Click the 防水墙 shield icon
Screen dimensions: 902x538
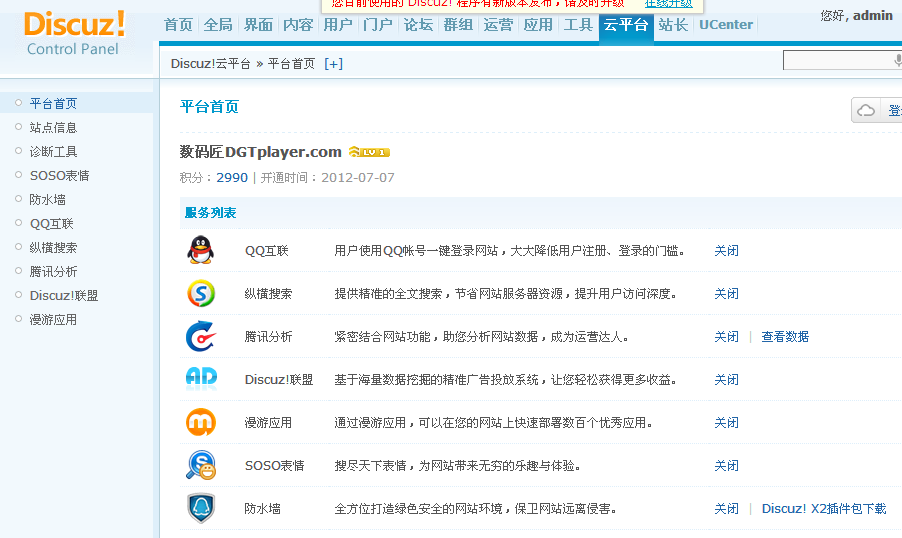coord(201,508)
